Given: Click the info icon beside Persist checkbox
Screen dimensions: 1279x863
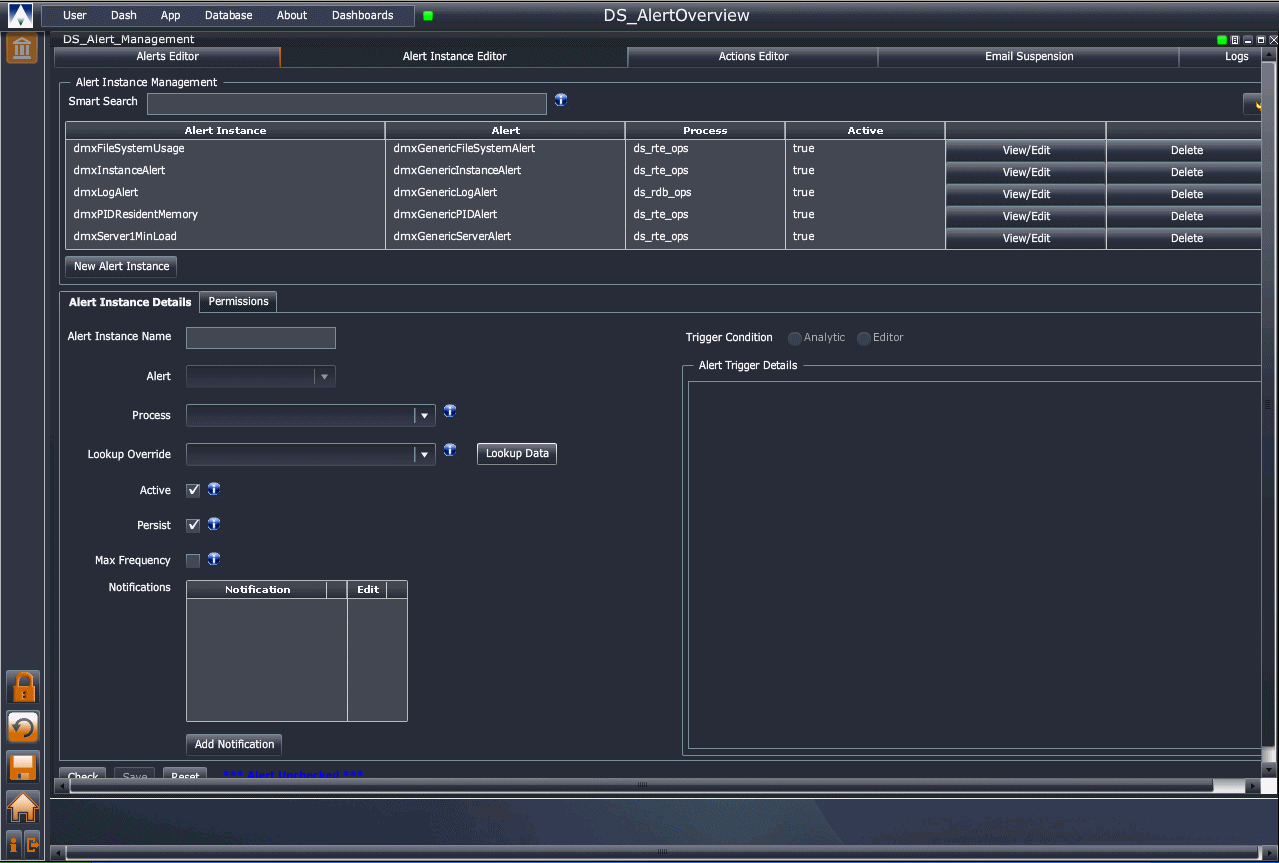Looking at the screenshot, I should (x=214, y=524).
